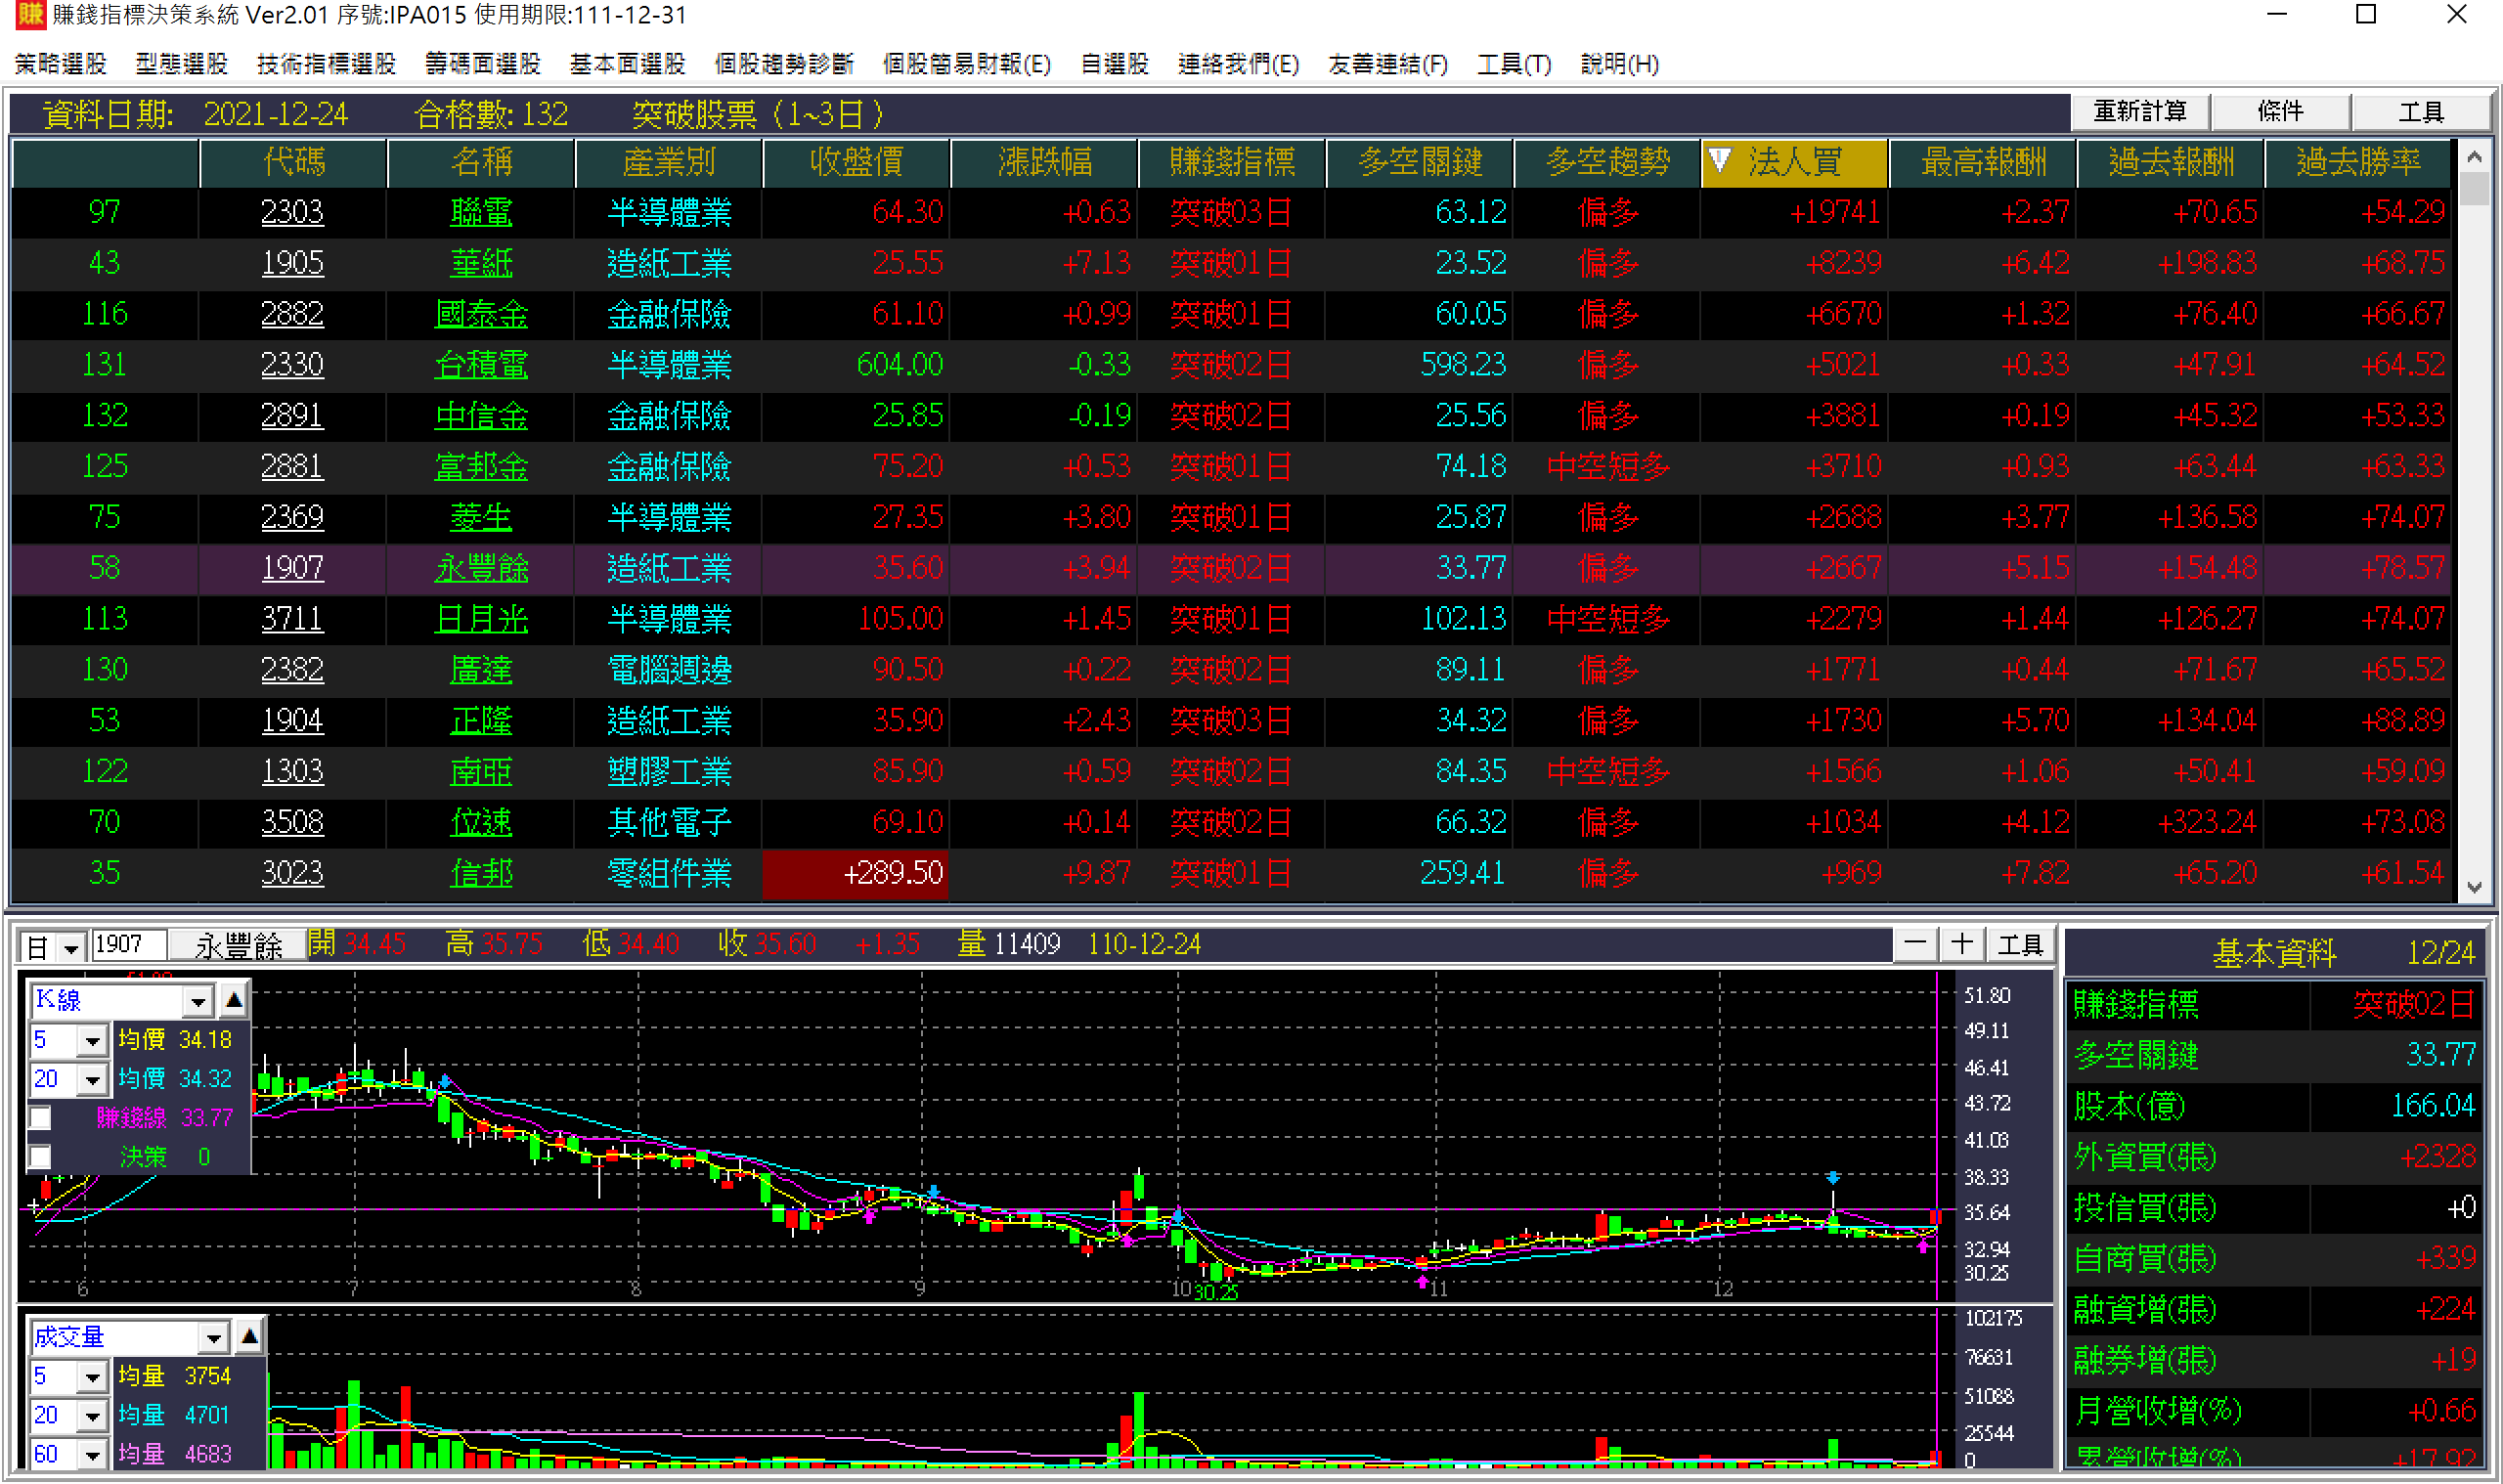The image size is (2503, 1484).
Task: Collapse the 成交量 panel with triangle button
Action: (250, 1336)
